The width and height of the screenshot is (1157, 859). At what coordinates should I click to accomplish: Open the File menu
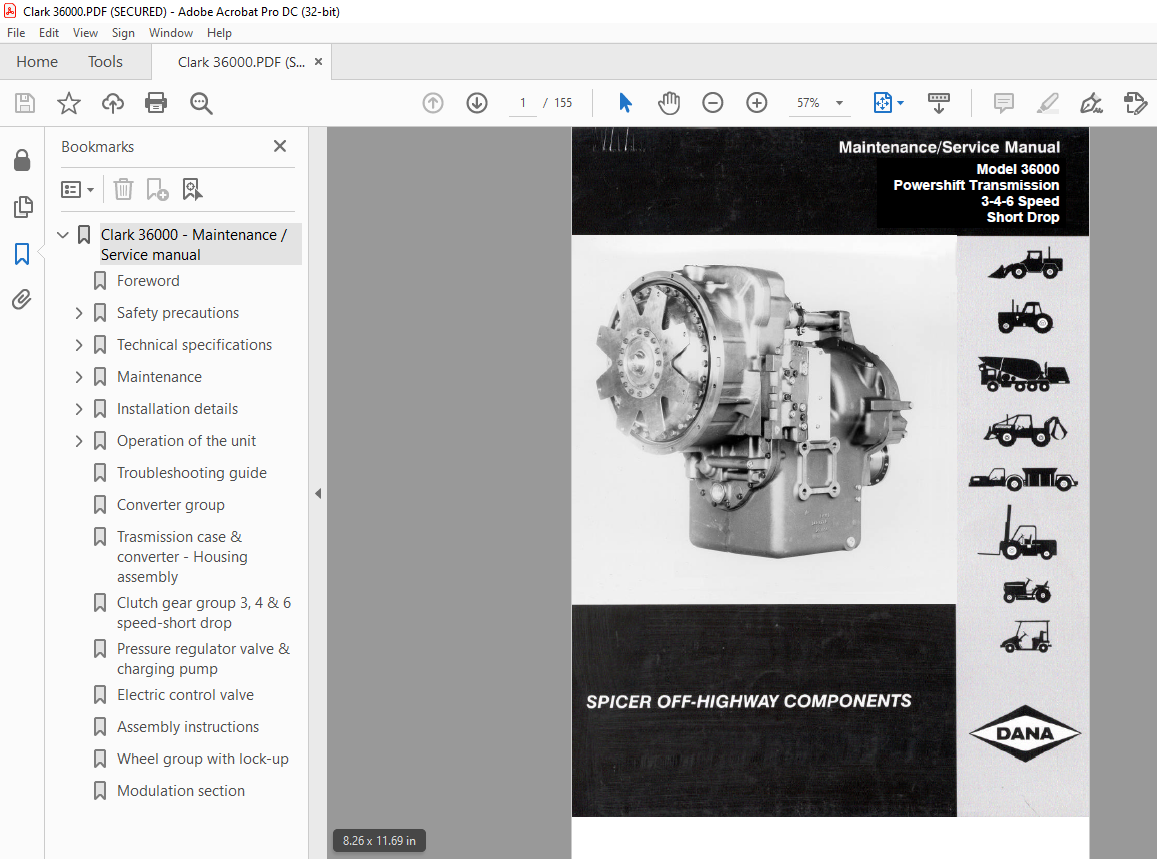[x=16, y=32]
